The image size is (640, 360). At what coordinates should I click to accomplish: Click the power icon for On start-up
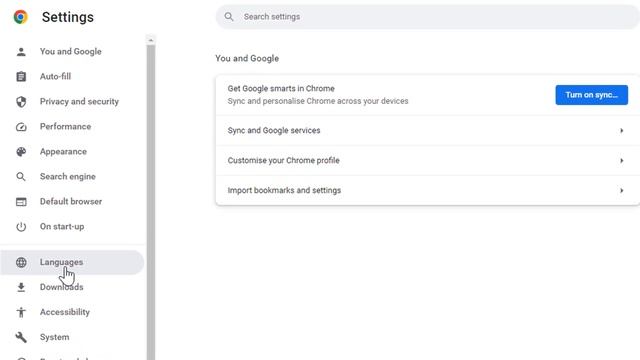pos(21,227)
